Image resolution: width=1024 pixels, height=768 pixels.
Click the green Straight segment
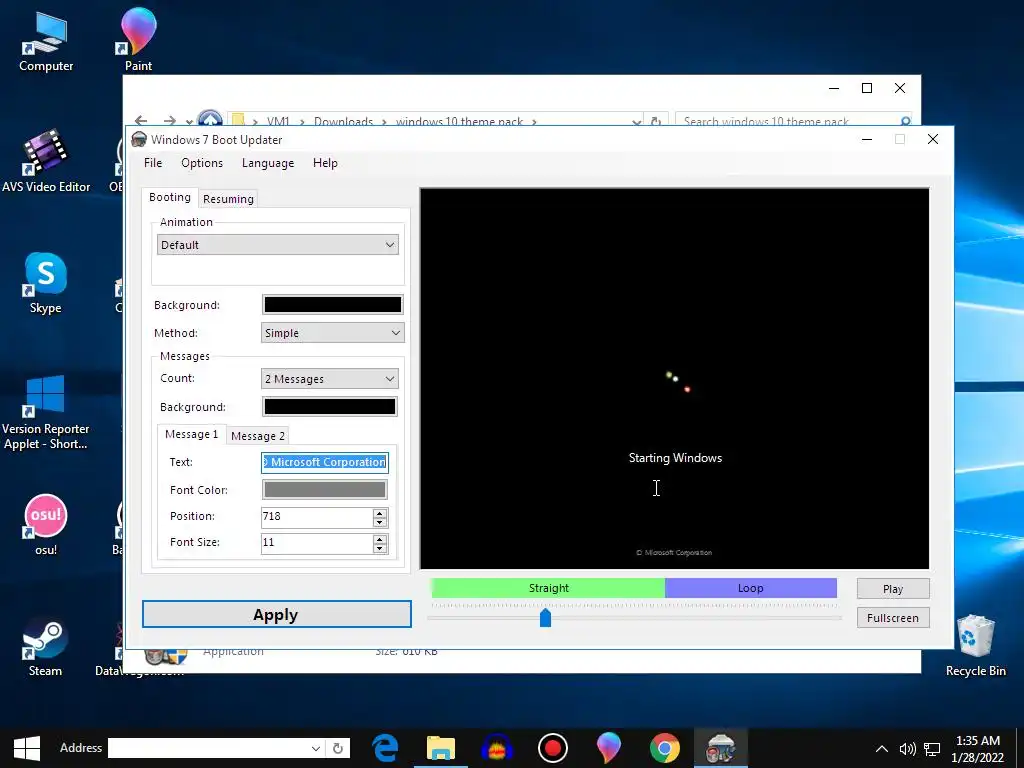[549, 588]
